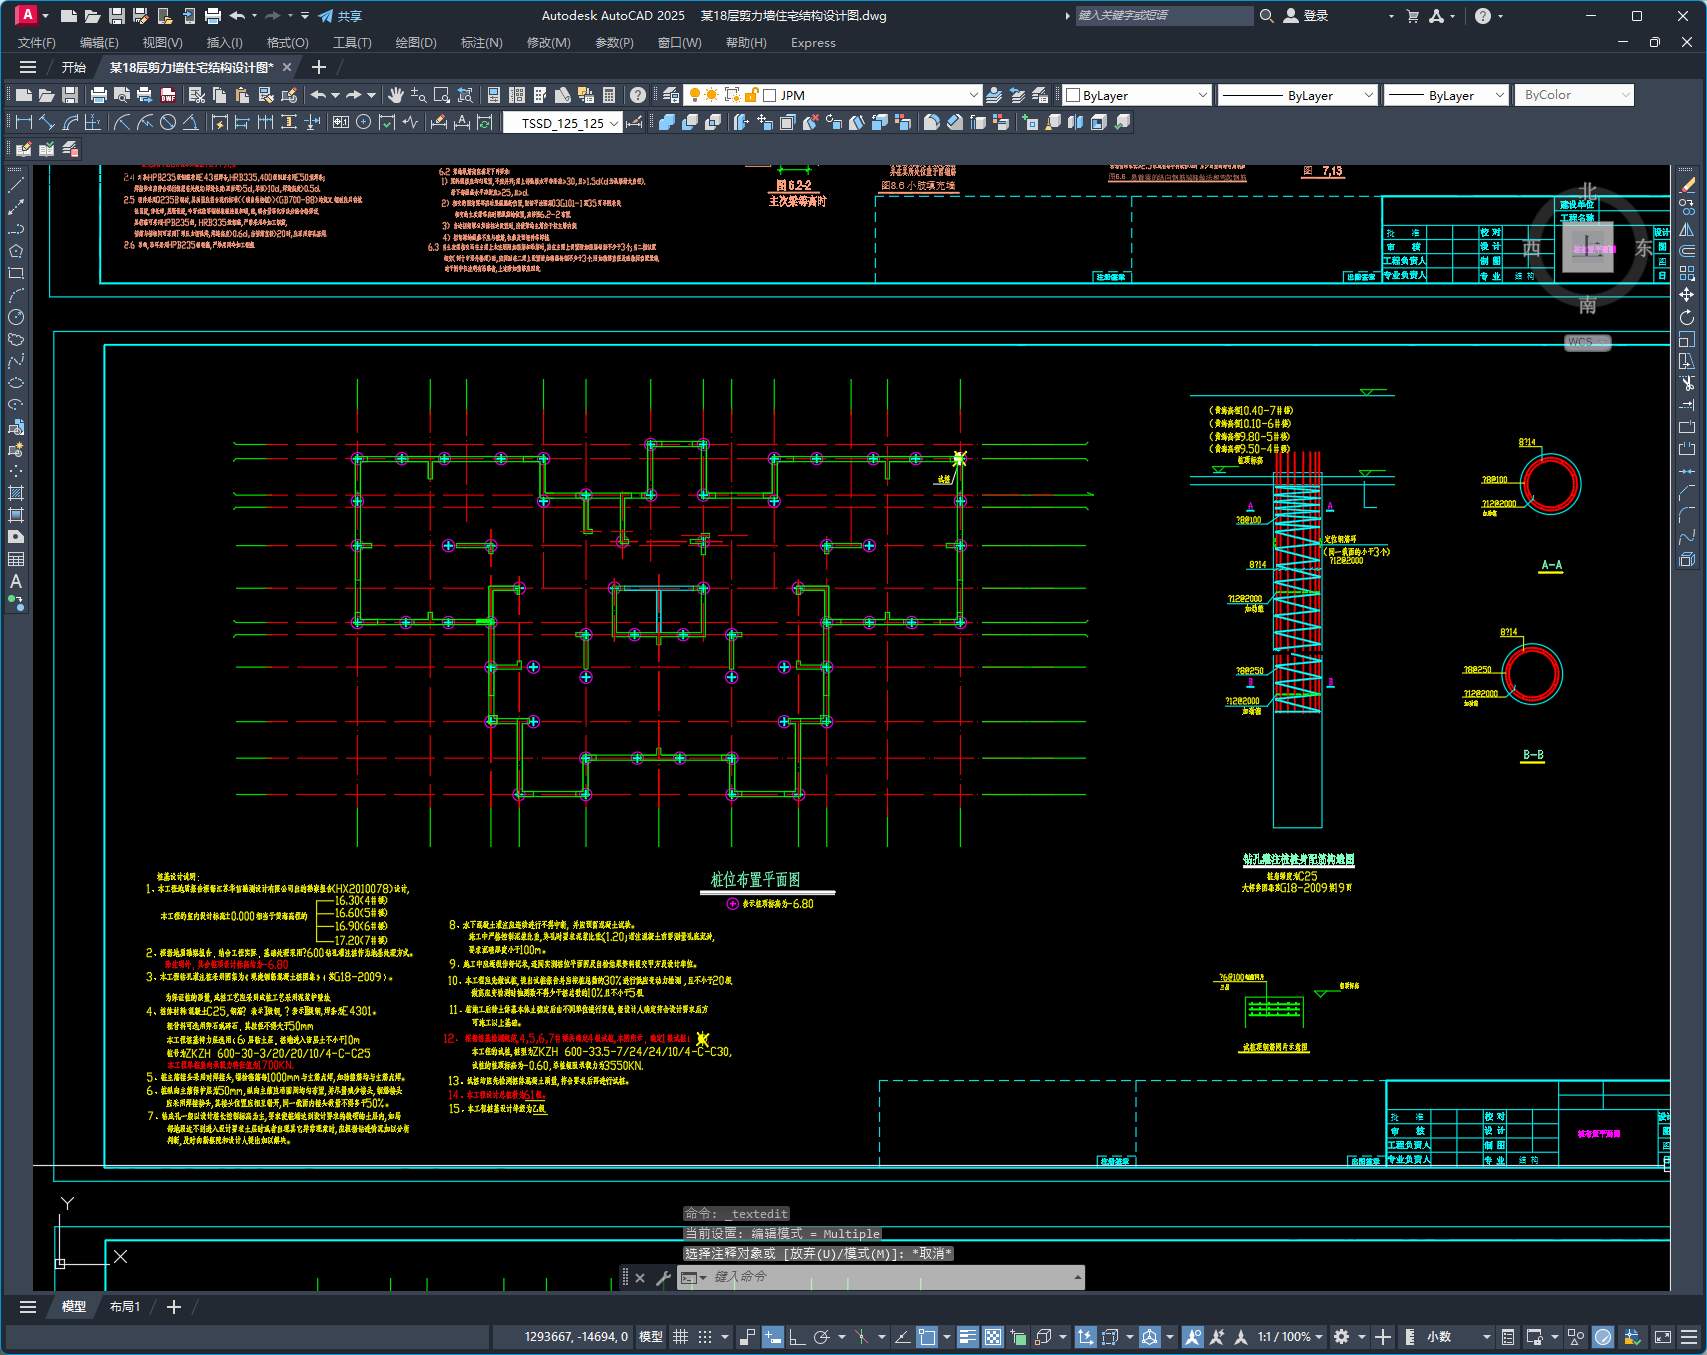Select the Linear dimension tool
1707x1355 pixels.
[24, 122]
